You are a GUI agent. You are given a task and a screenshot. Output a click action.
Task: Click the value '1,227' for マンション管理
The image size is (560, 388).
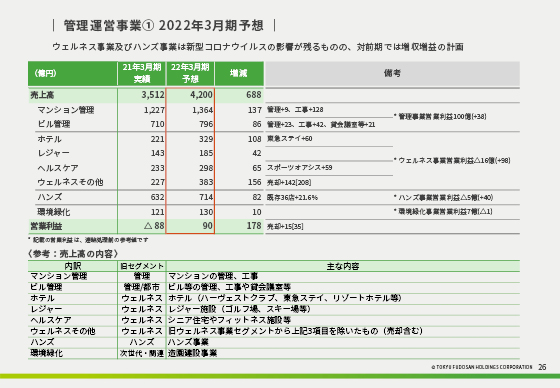[154, 110]
